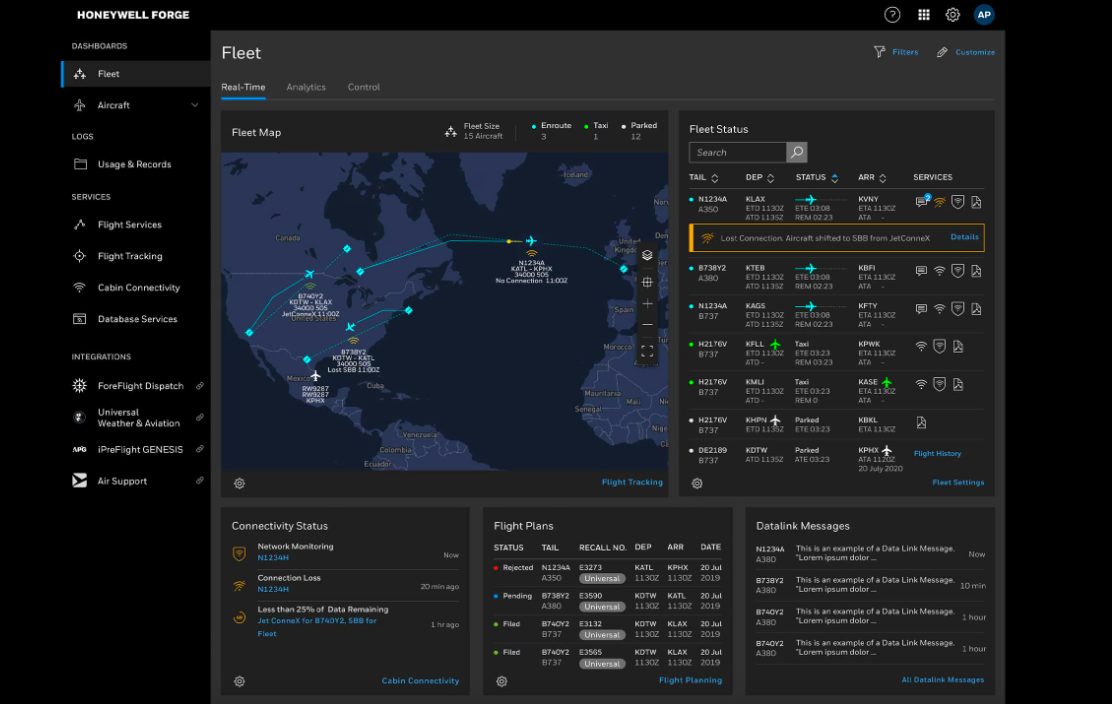Zoom in on the fleet map
The height and width of the screenshot is (704, 1112).
[647, 303]
